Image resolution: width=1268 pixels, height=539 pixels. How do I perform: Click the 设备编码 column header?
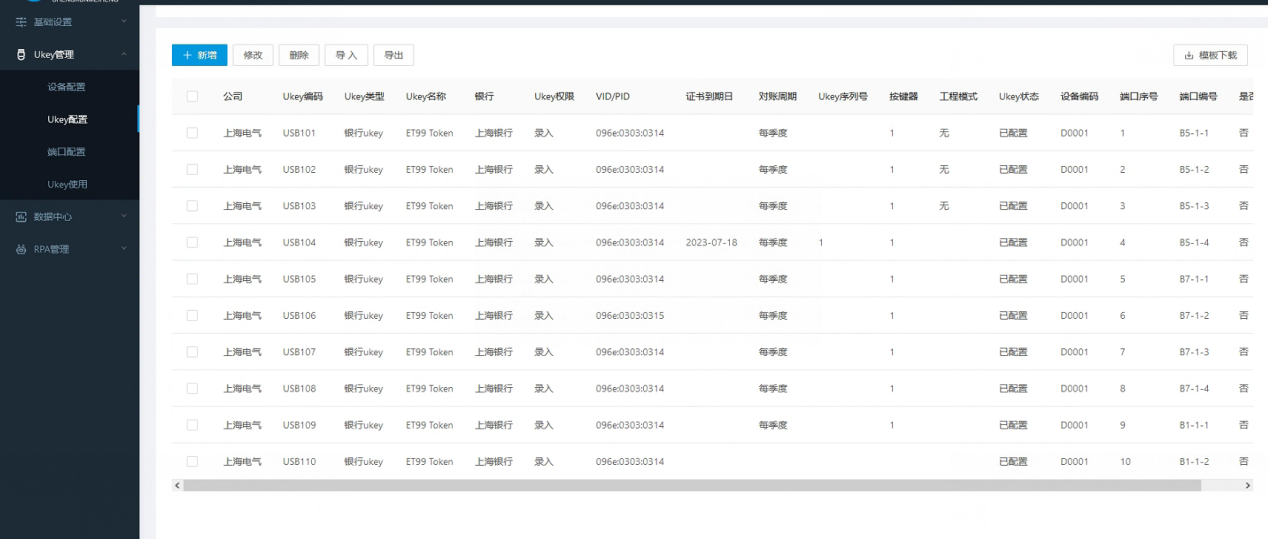[1080, 97]
